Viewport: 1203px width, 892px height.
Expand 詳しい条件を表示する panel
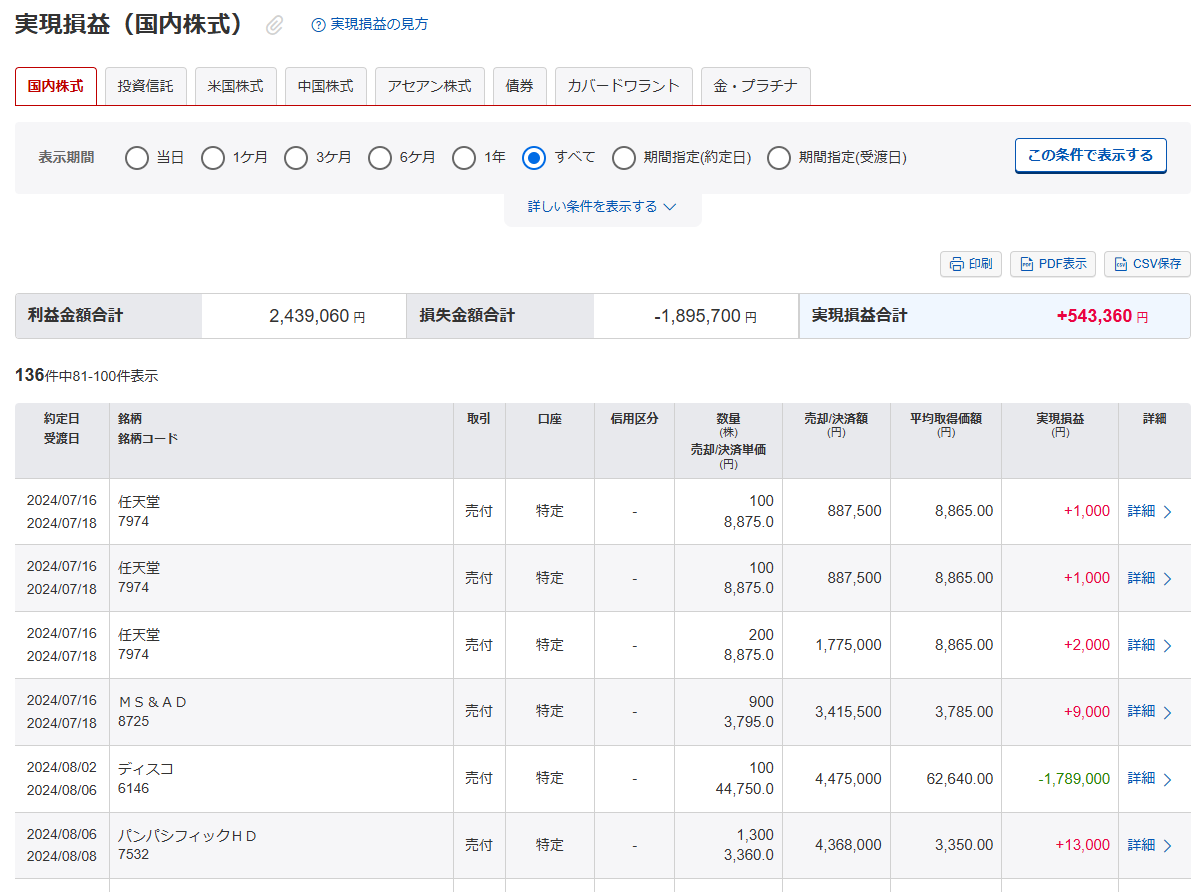[x=602, y=207]
